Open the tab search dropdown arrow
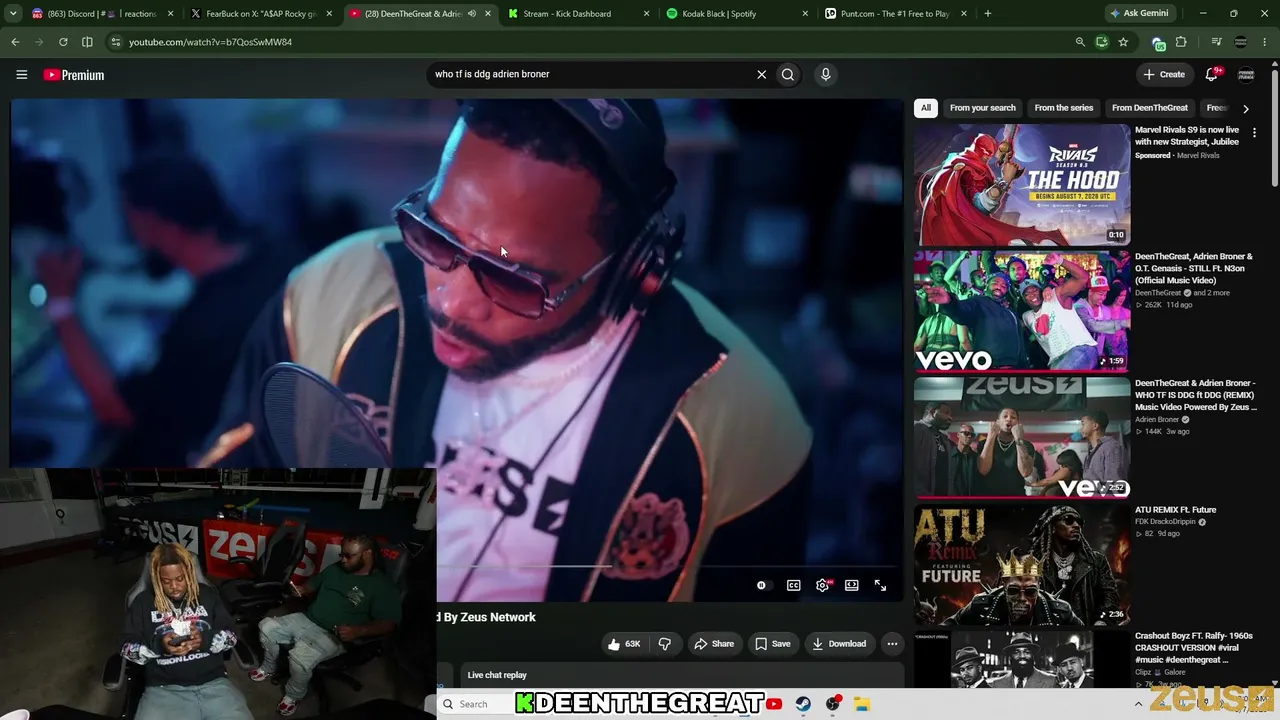This screenshot has height=720, width=1280. coord(13,14)
